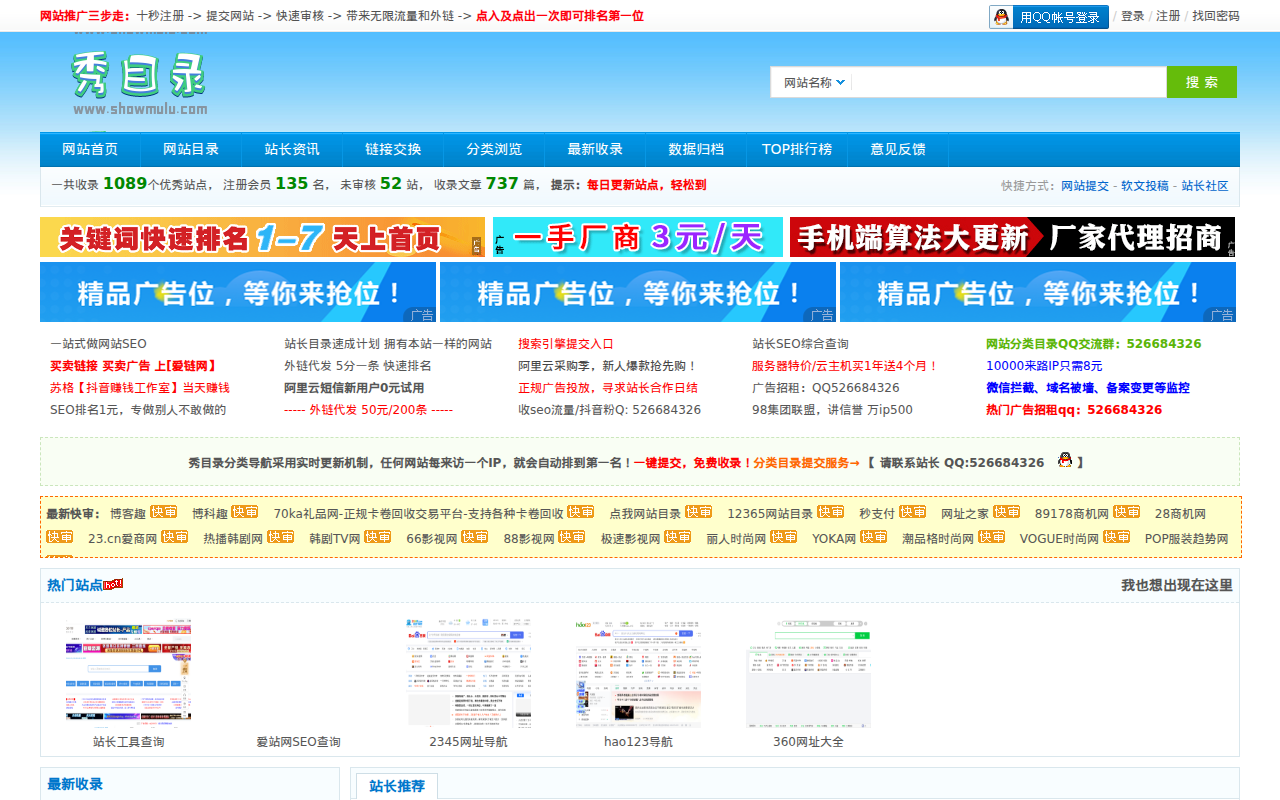The image size is (1280, 800).
Task: Click 软文投稿 shortcut link
Action: click(1145, 186)
